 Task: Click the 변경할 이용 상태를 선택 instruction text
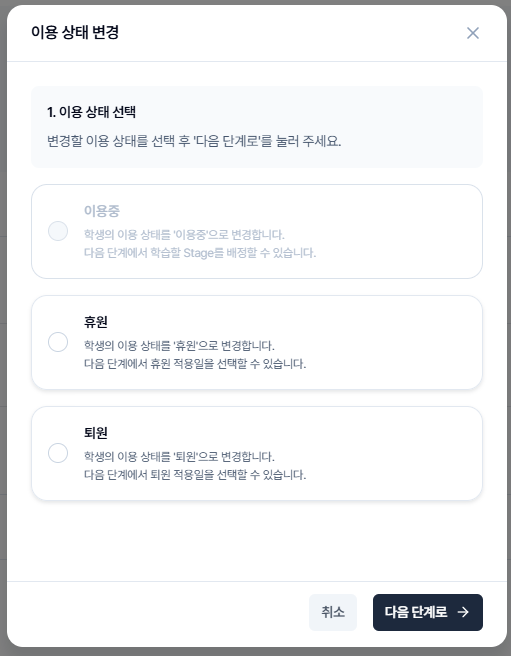pyautogui.click(x=194, y=141)
